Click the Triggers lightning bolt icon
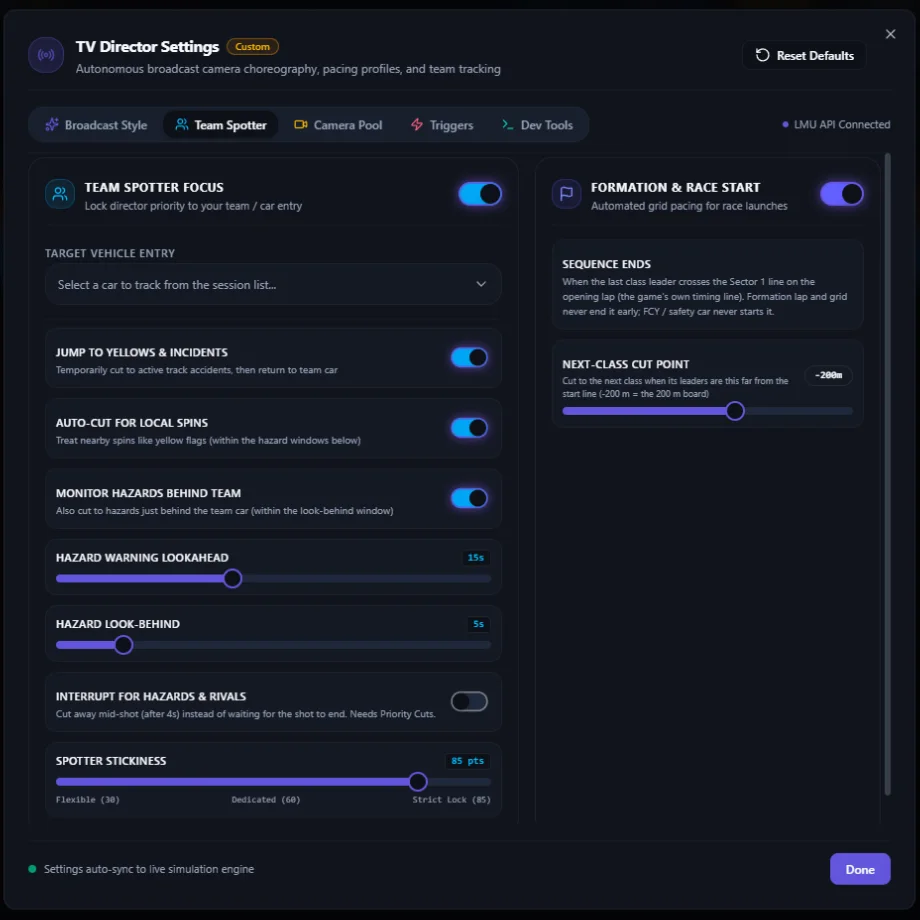 [417, 124]
